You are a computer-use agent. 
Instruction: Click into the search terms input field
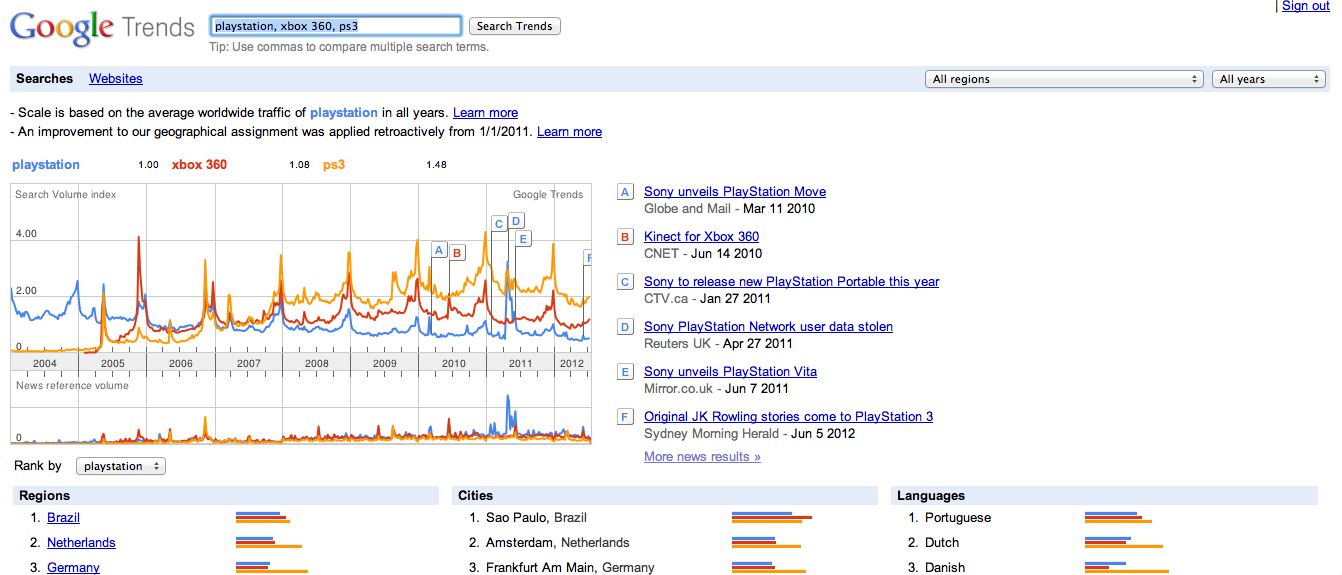[x=335, y=26]
